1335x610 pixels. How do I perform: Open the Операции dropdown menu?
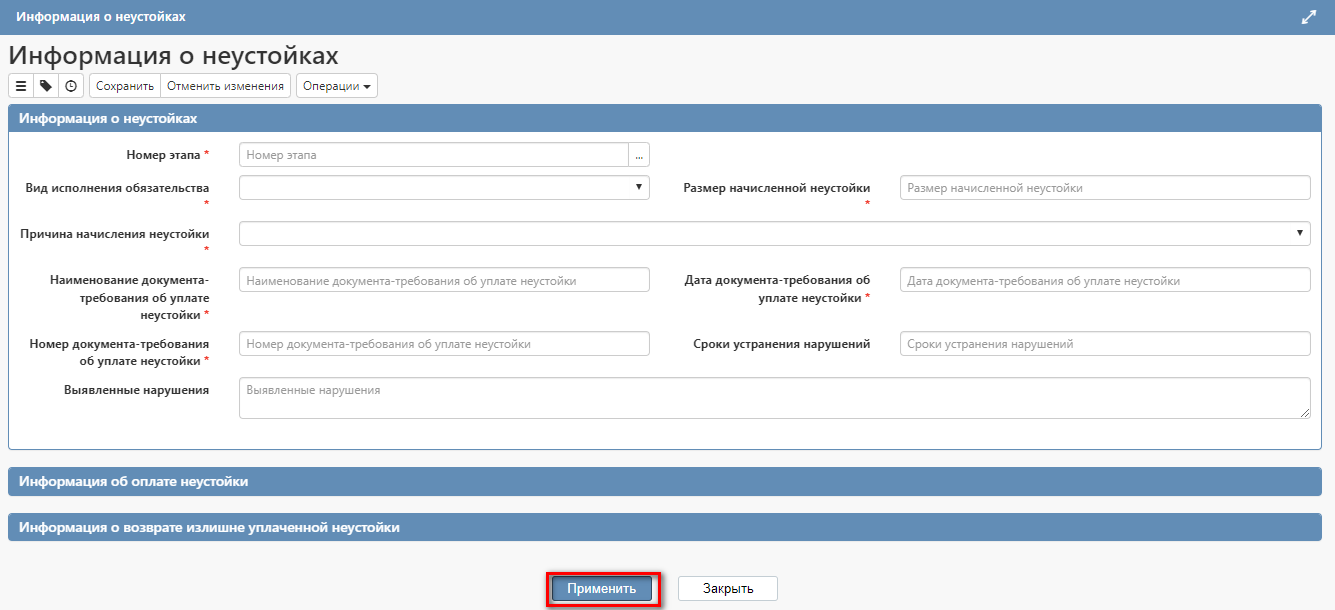[338, 86]
